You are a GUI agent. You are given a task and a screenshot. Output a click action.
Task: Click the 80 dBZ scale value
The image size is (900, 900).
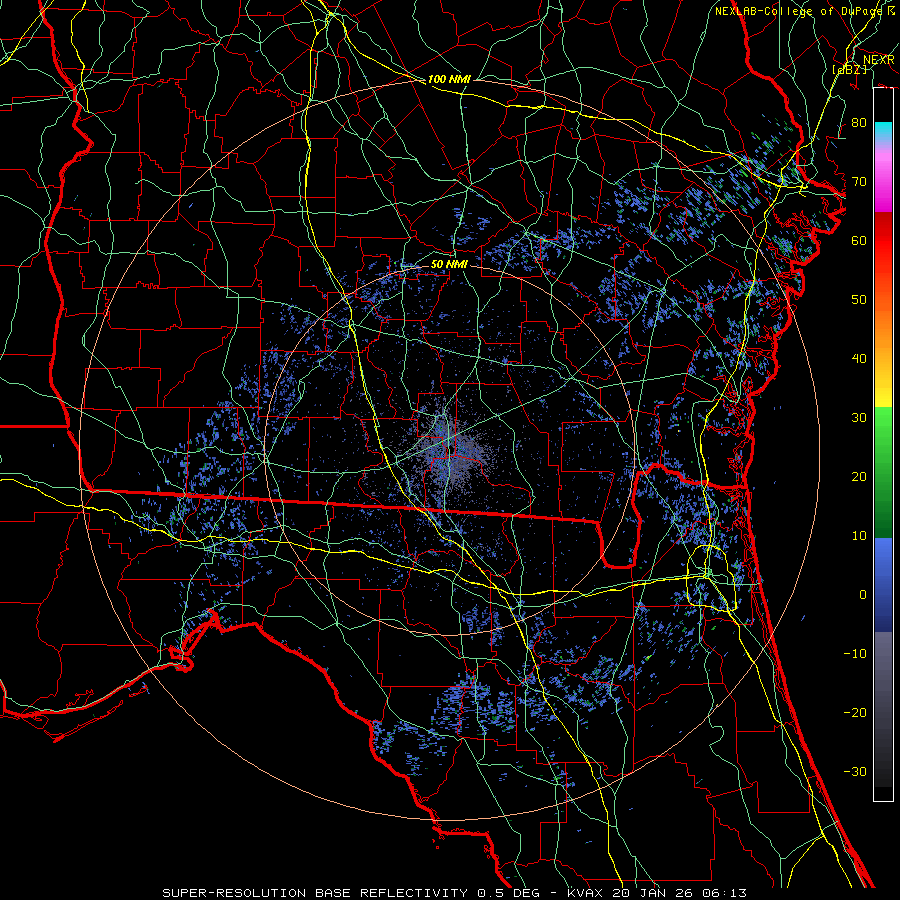point(859,122)
